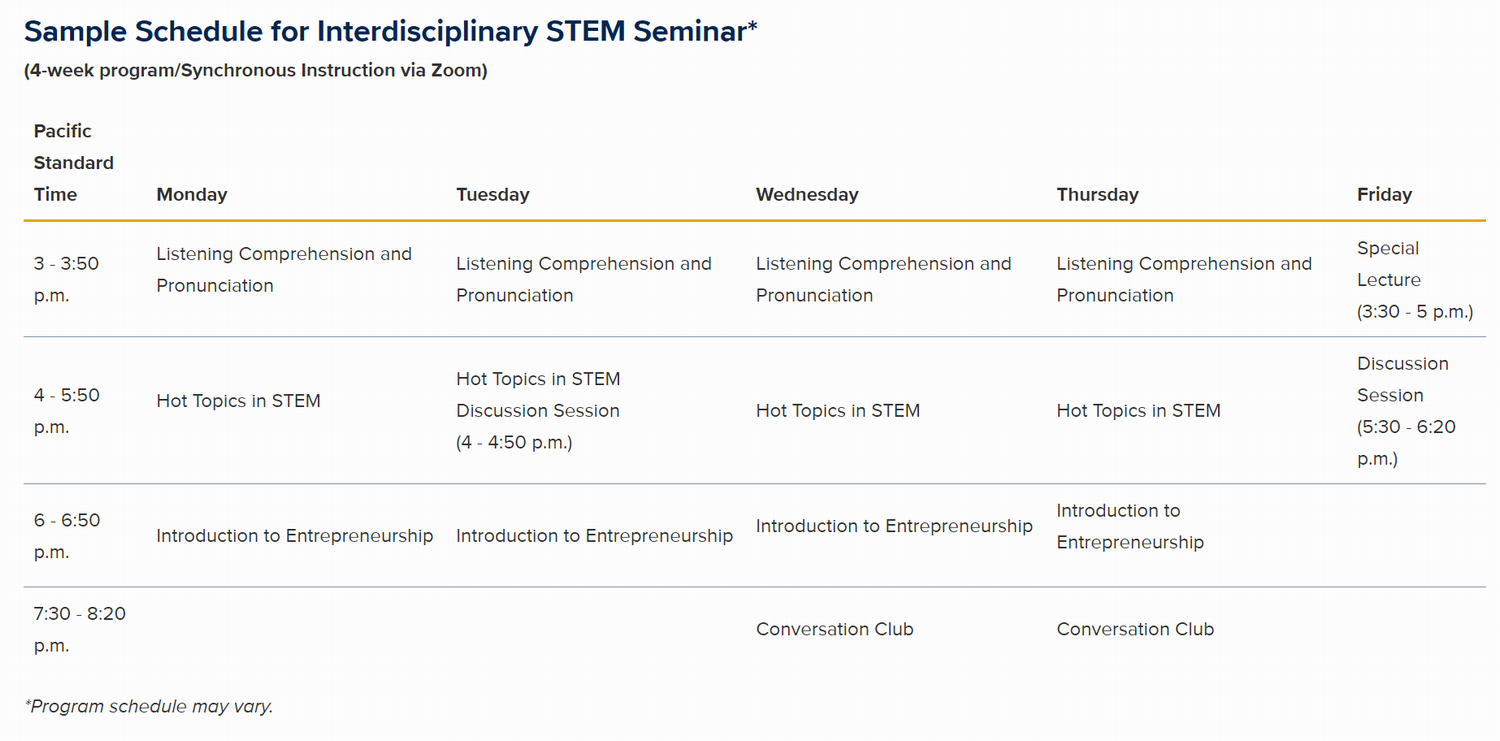
Task: Click the Thursday column header
Action: (x=1097, y=195)
